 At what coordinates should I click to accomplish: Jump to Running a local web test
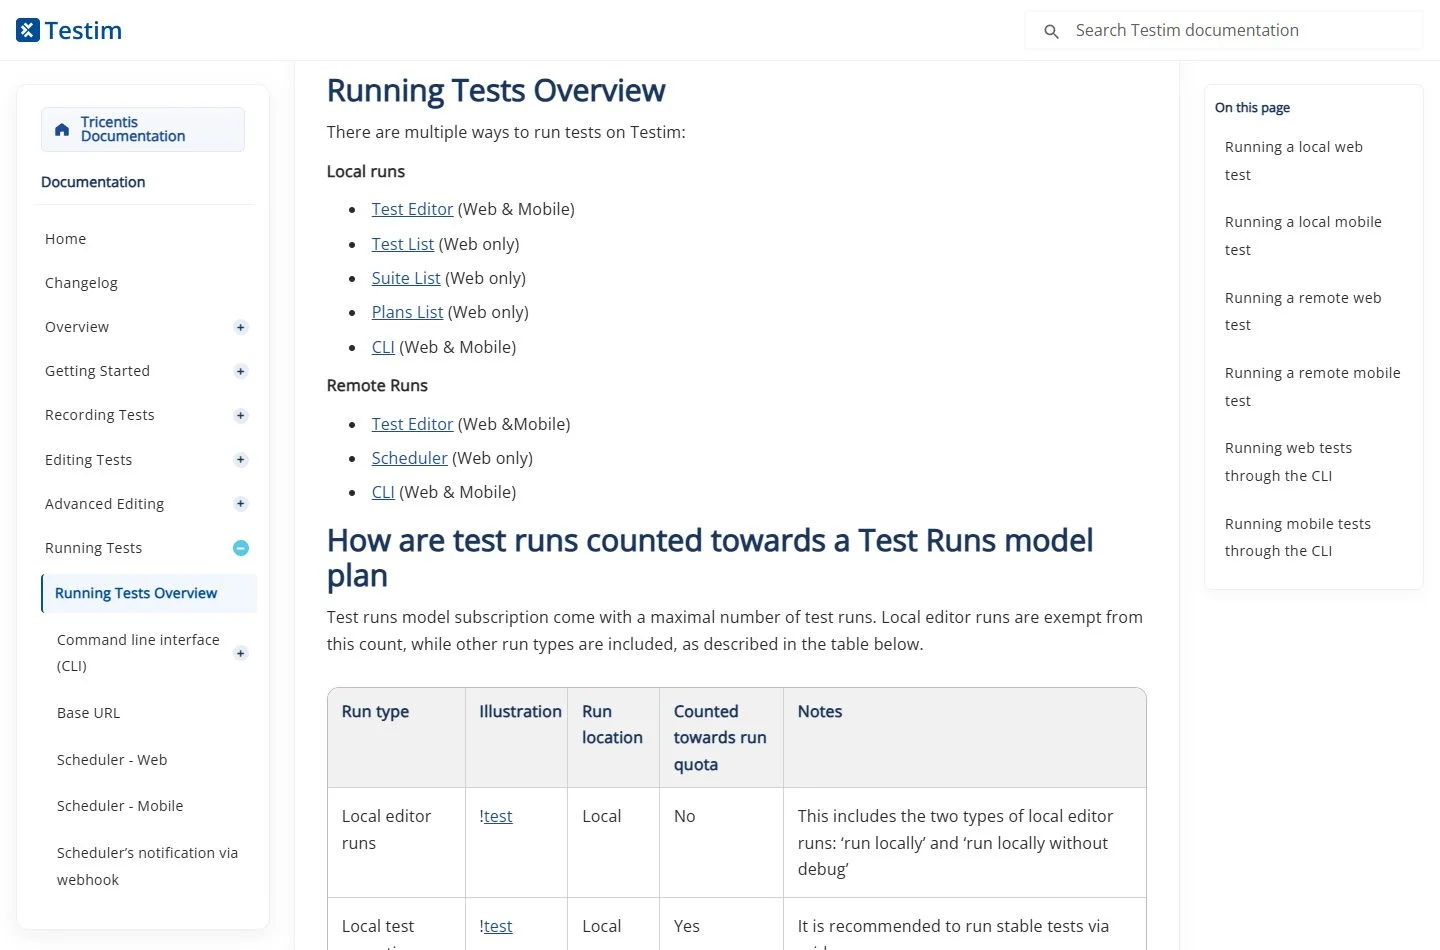[1294, 161]
